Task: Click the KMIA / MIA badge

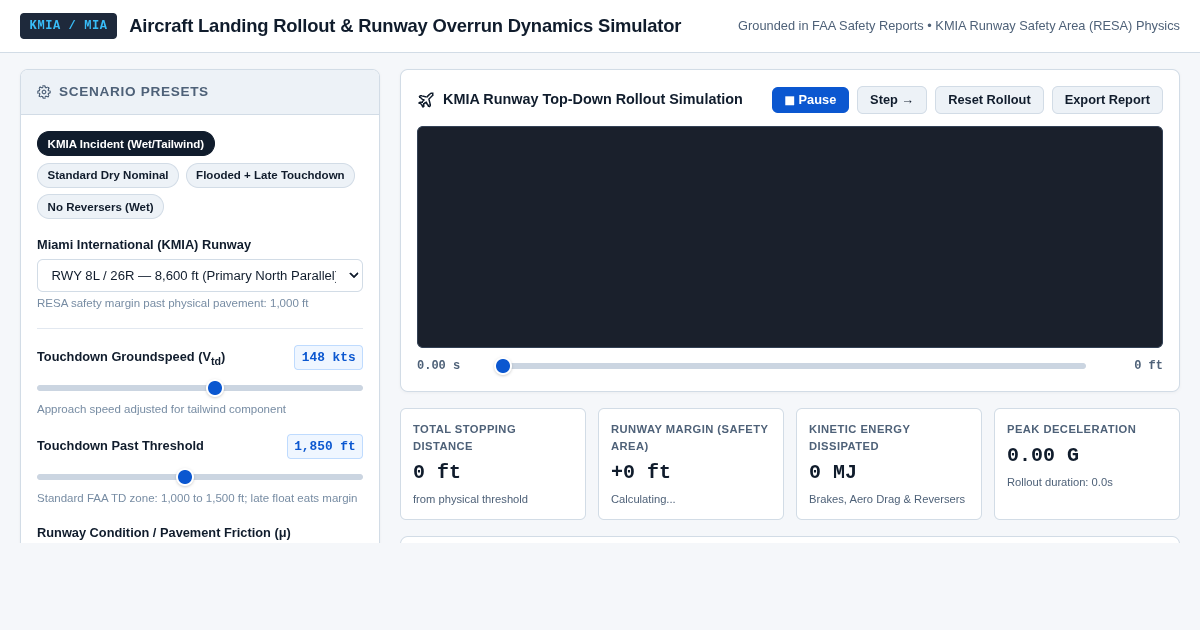Action: coord(68,26)
